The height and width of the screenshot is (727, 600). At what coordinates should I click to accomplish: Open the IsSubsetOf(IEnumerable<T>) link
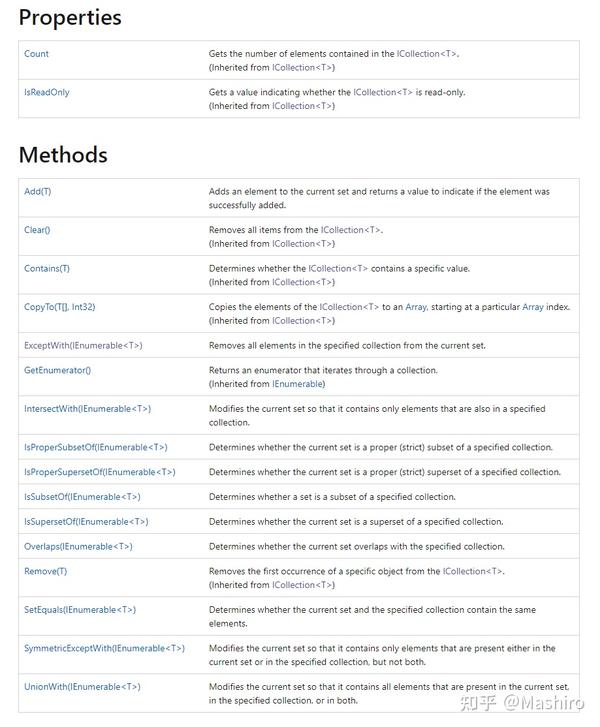(82, 497)
